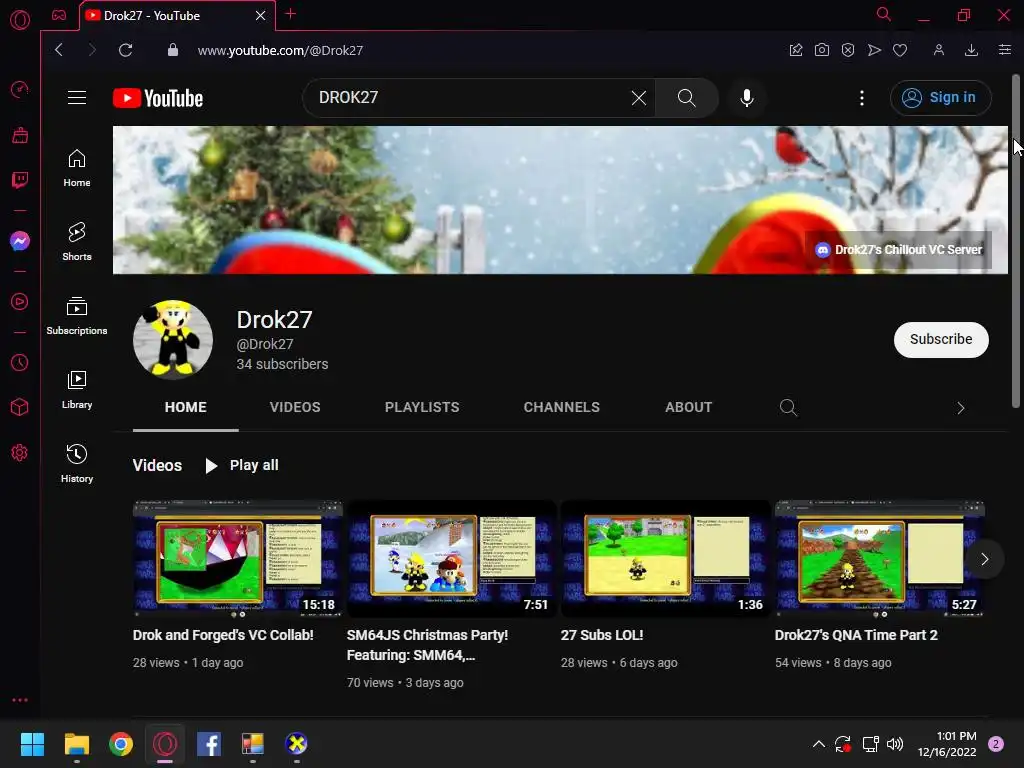This screenshot has width=1024, height=768.
Task: Open the Opera snapshot camera icon
Action: (822, 50)
